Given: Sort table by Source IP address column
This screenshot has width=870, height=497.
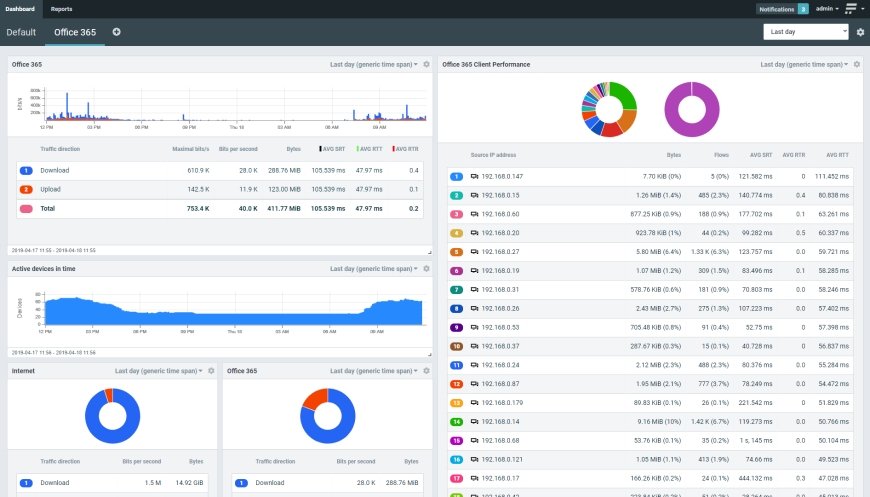Looking at the screenshot, I should [493, 155].
